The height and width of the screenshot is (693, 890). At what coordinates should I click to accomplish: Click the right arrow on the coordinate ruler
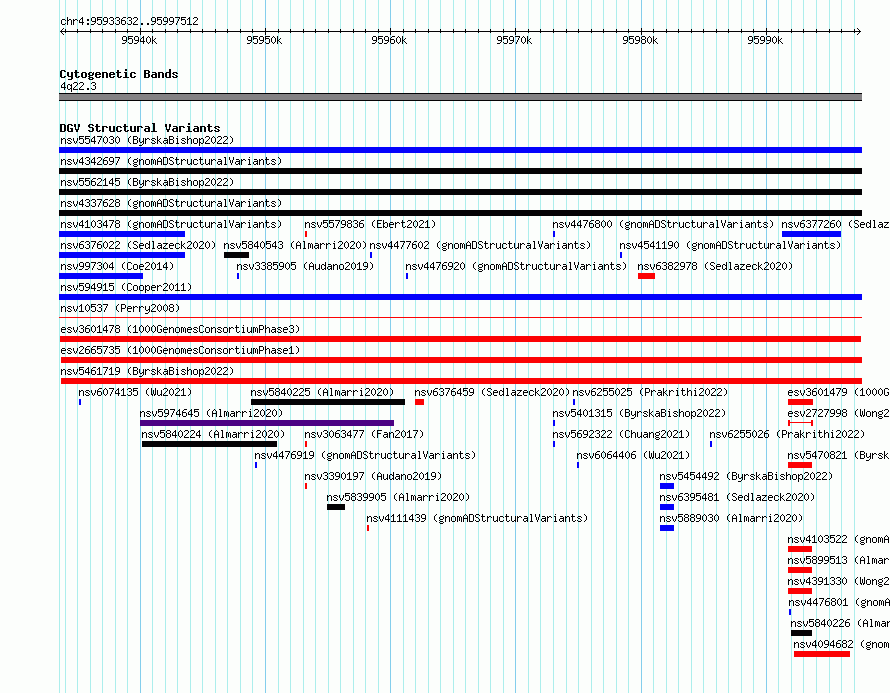(858, 32)
